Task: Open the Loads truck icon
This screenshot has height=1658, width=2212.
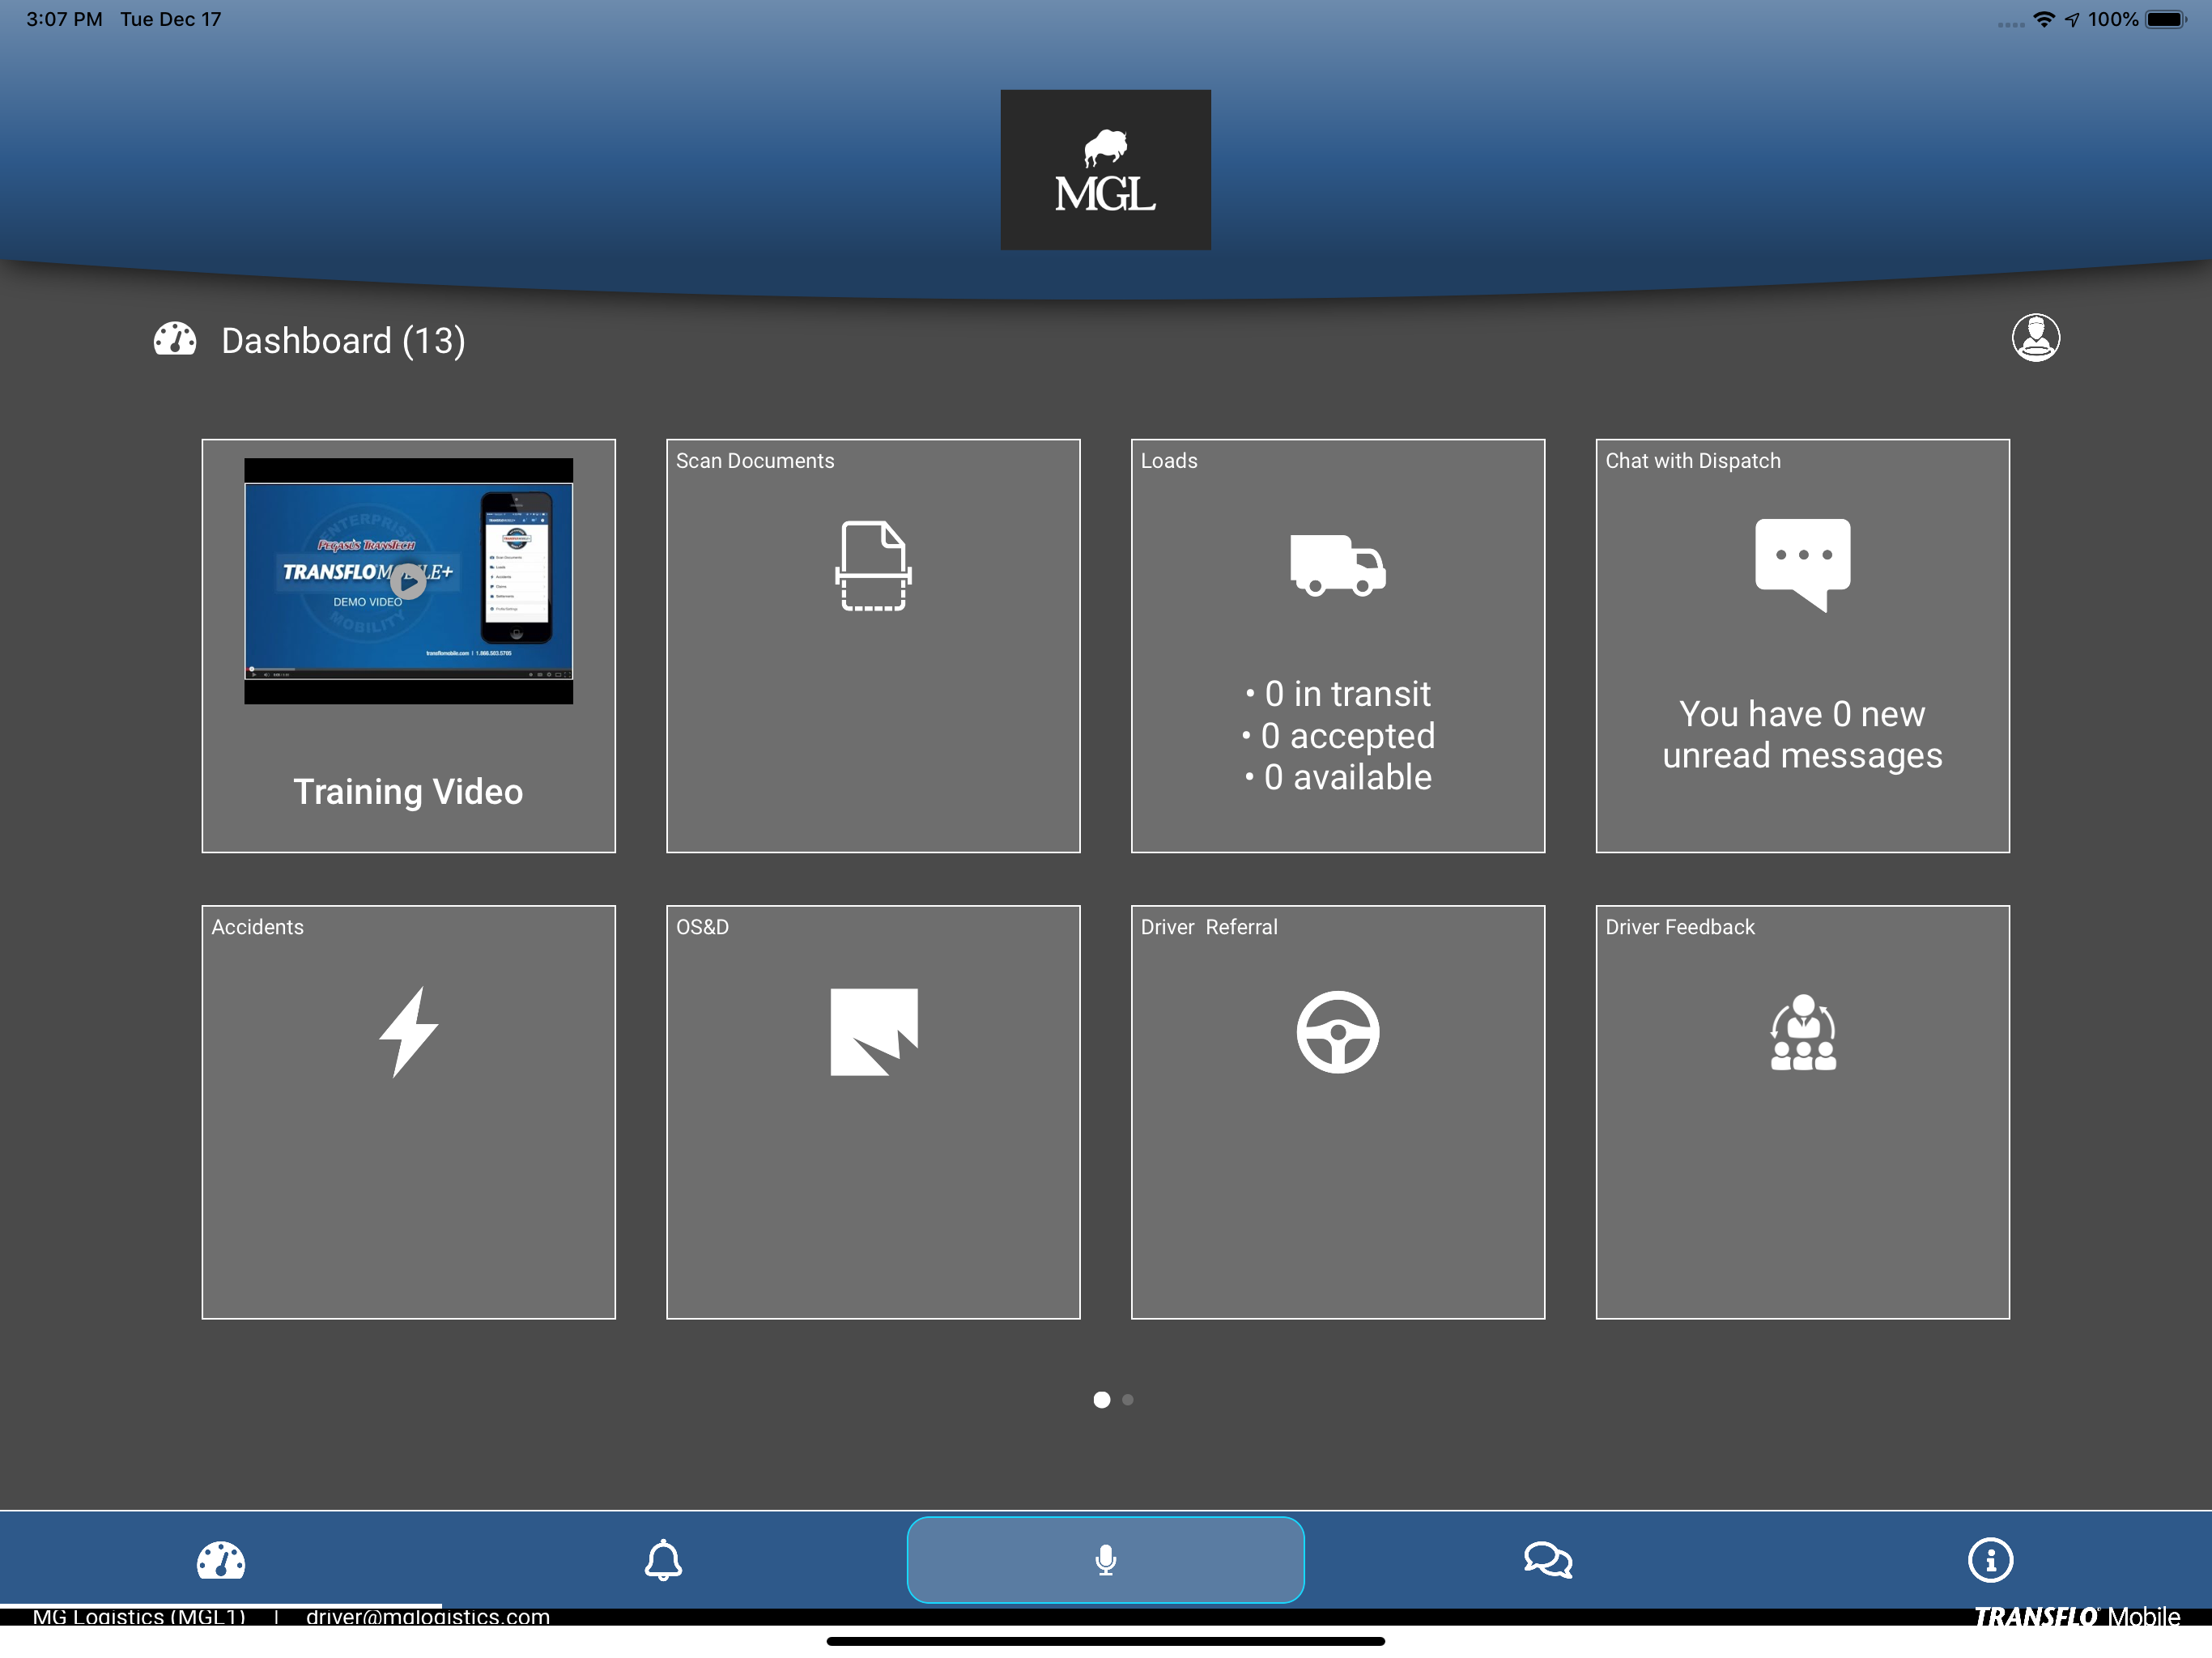Action: click(1338, 565)
